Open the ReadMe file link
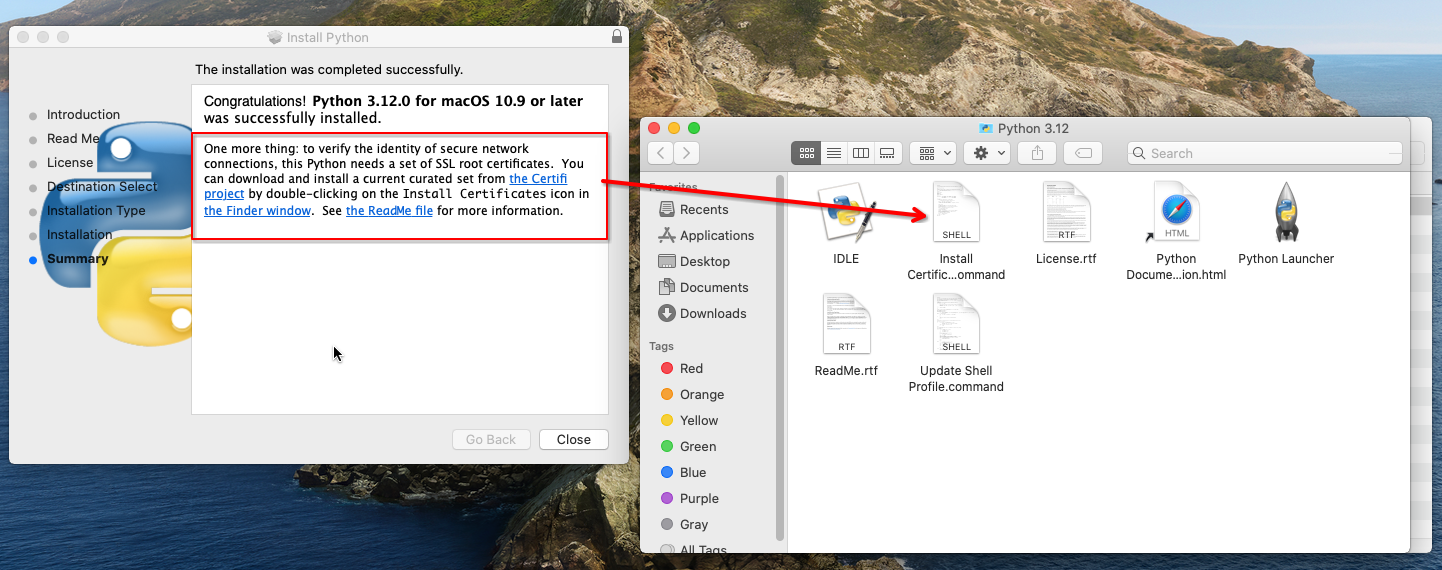 pos(389,211)
